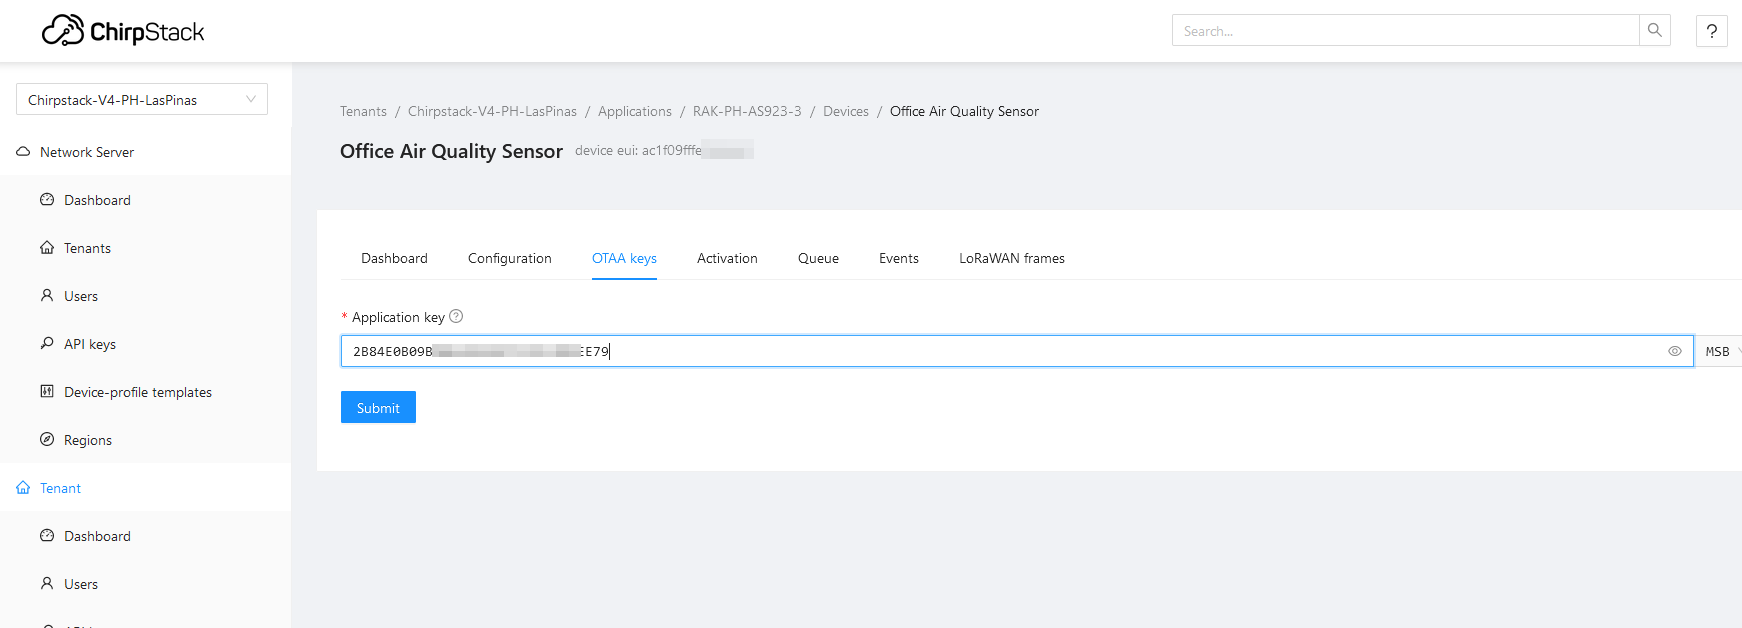Image resolution: width=1742 pixels, height=628 pixels.
Task: Open Device-profile templates in sidebar
Action: [146, 392]
